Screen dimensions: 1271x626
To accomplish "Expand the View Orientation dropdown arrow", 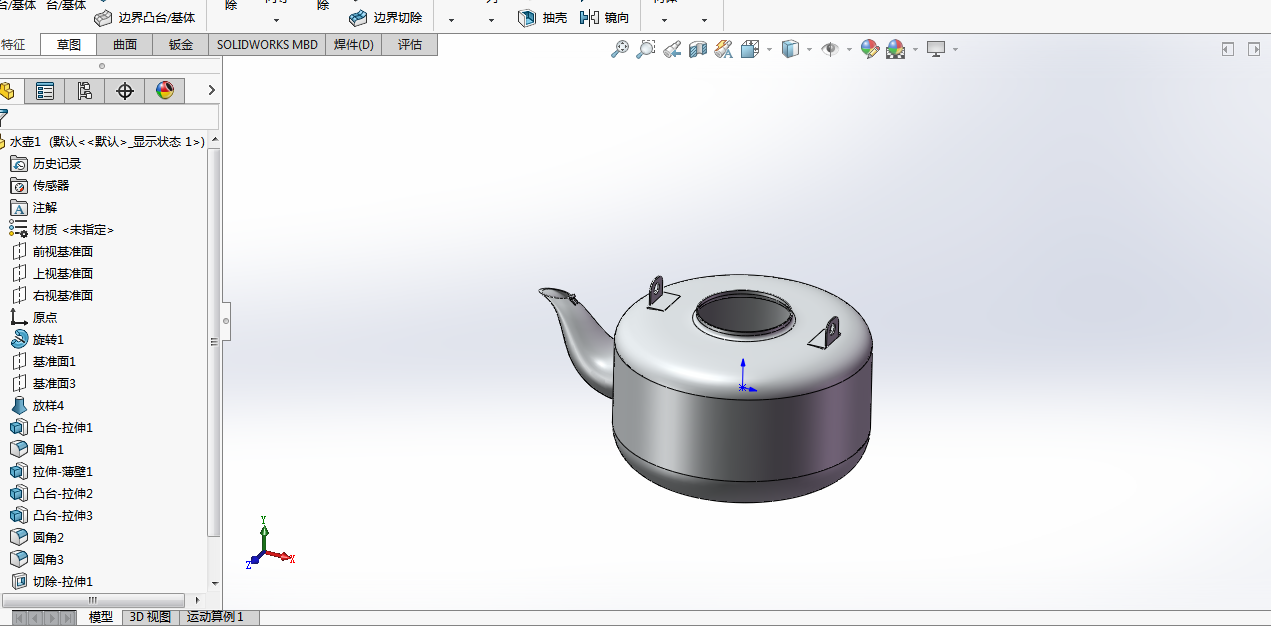I will (x=769, y=49).
